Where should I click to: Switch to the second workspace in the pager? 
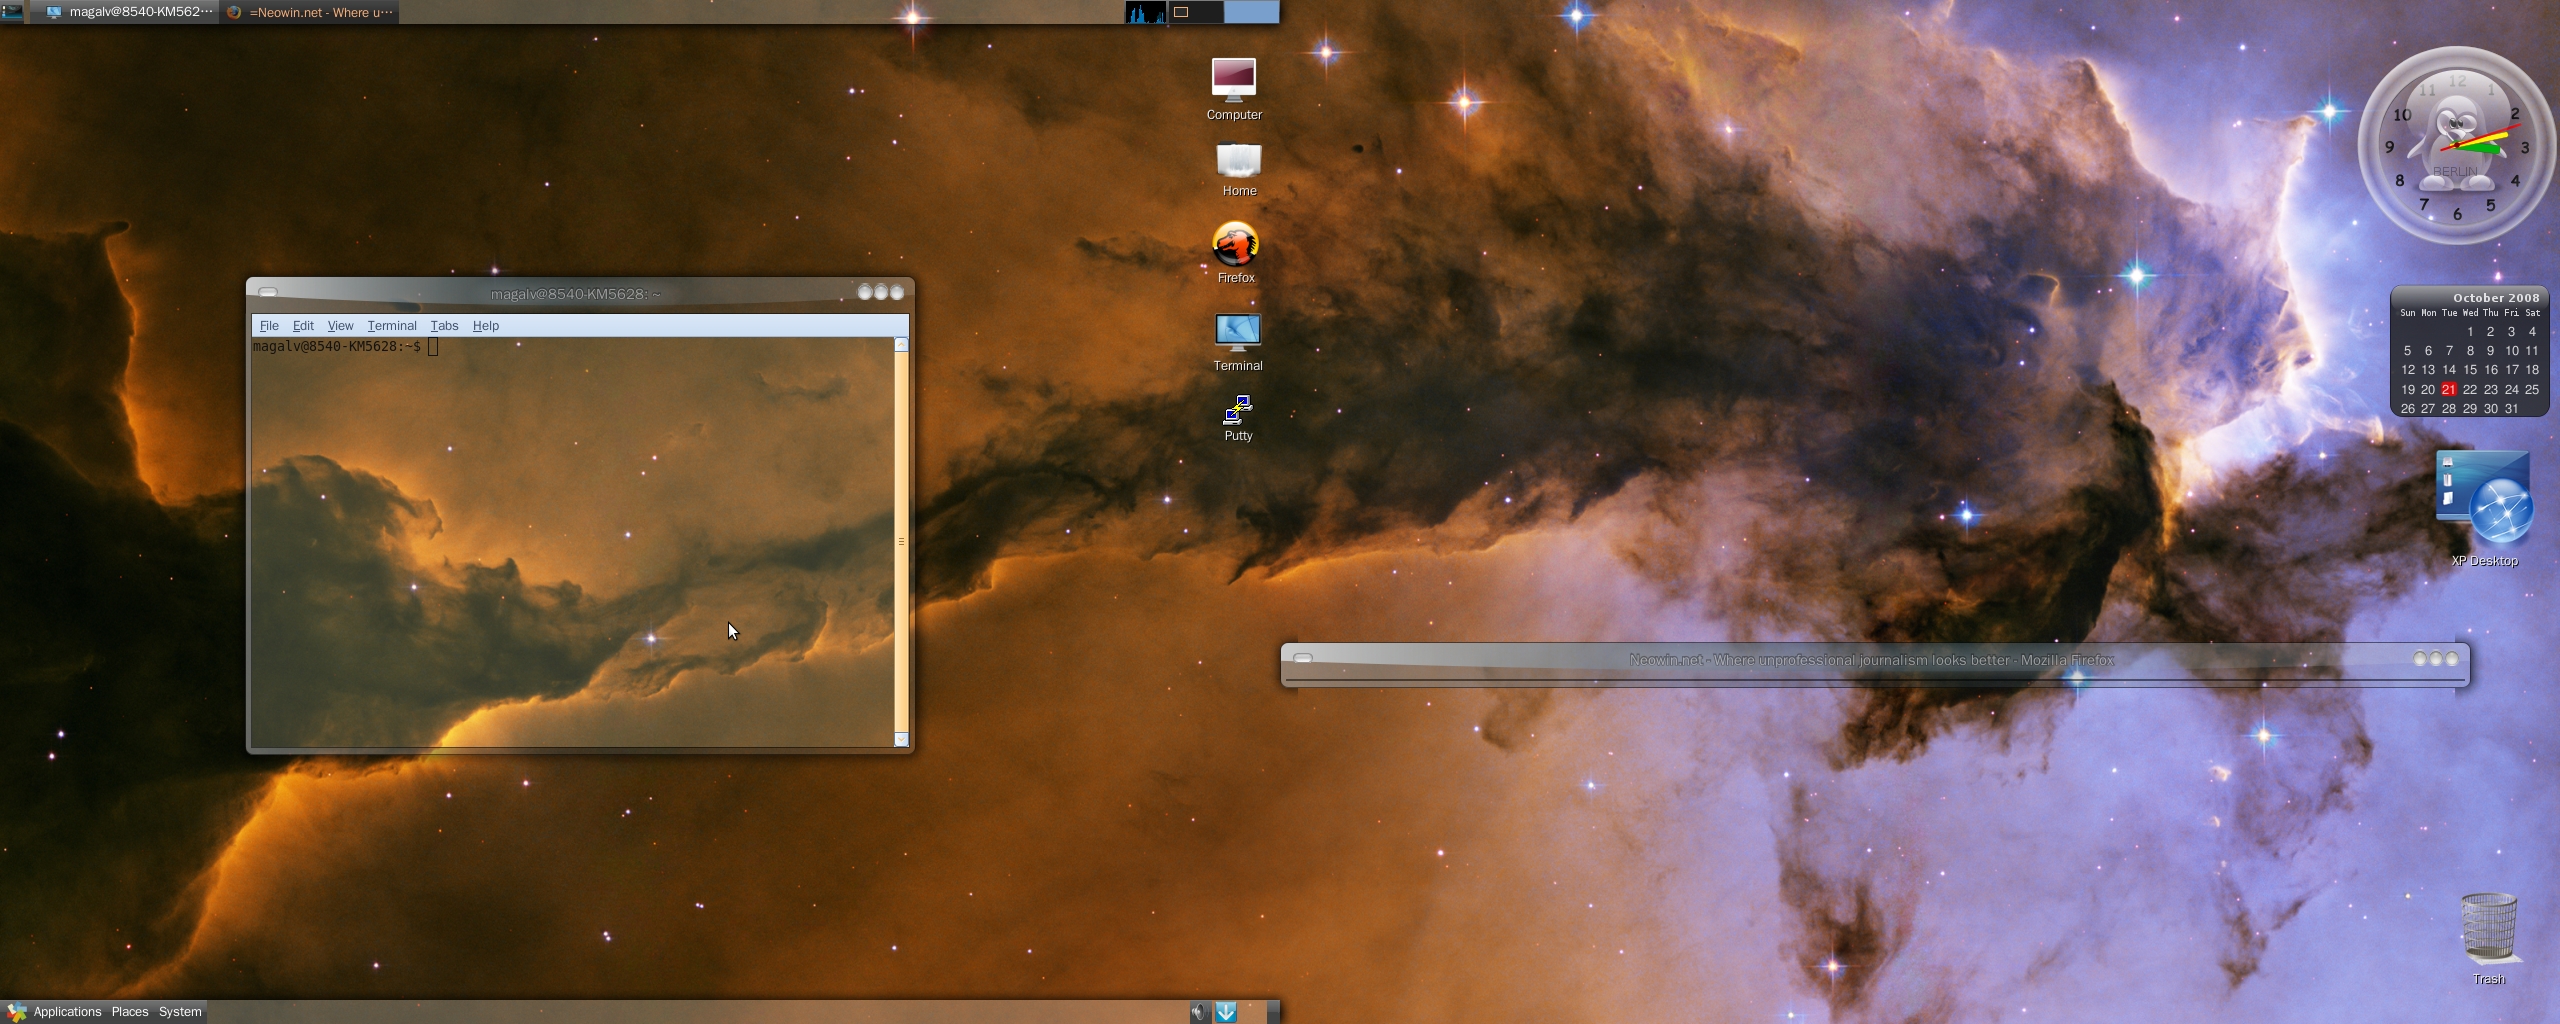[x=1252, y=12]
